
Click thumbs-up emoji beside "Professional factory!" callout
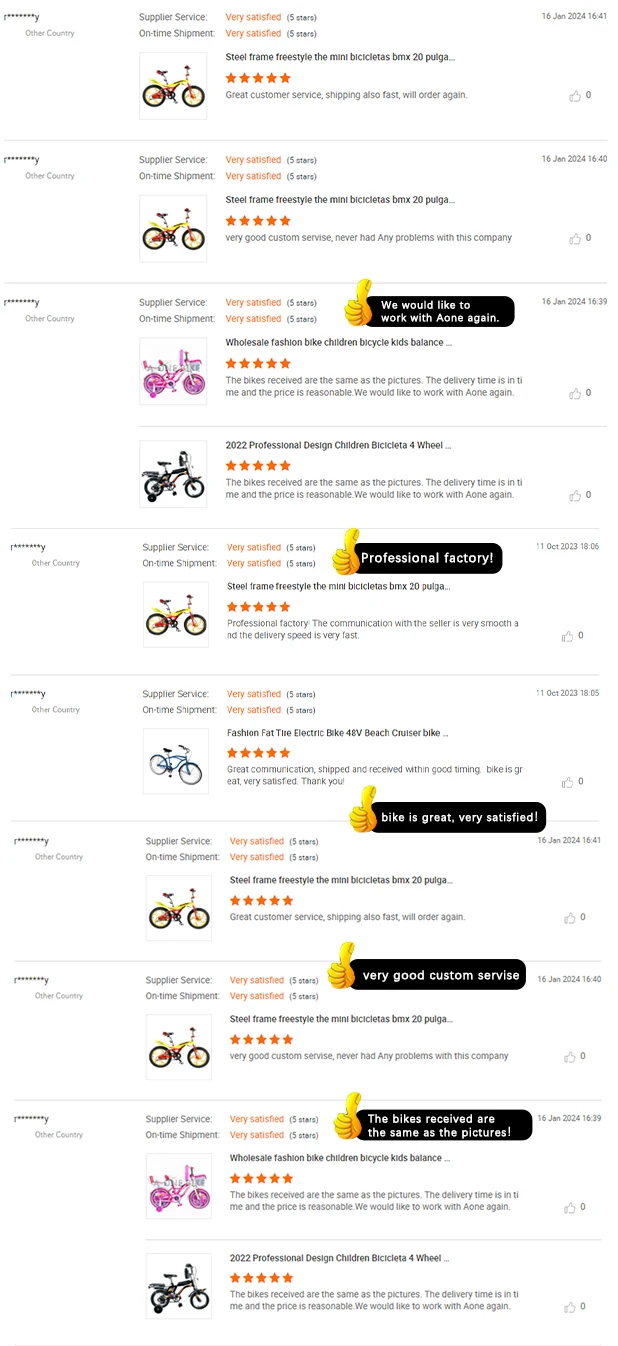point(345,551)
